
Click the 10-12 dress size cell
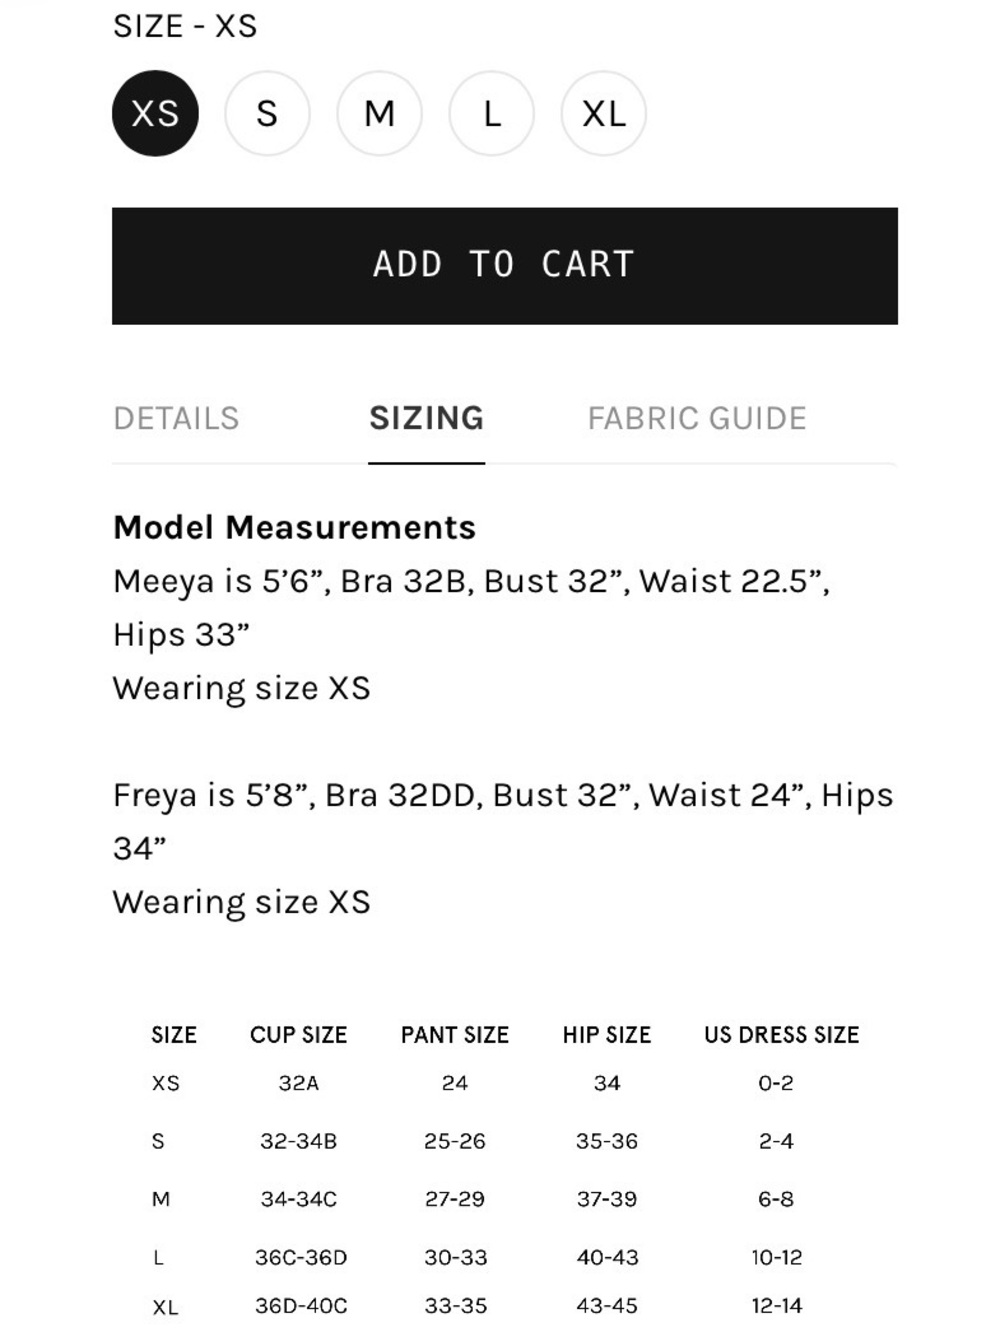777,1257
